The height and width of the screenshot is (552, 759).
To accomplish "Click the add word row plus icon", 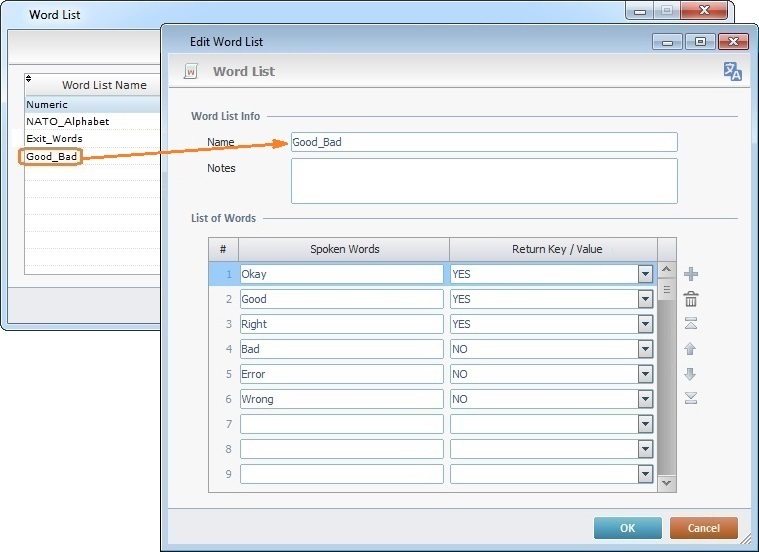I will (690, 274).
